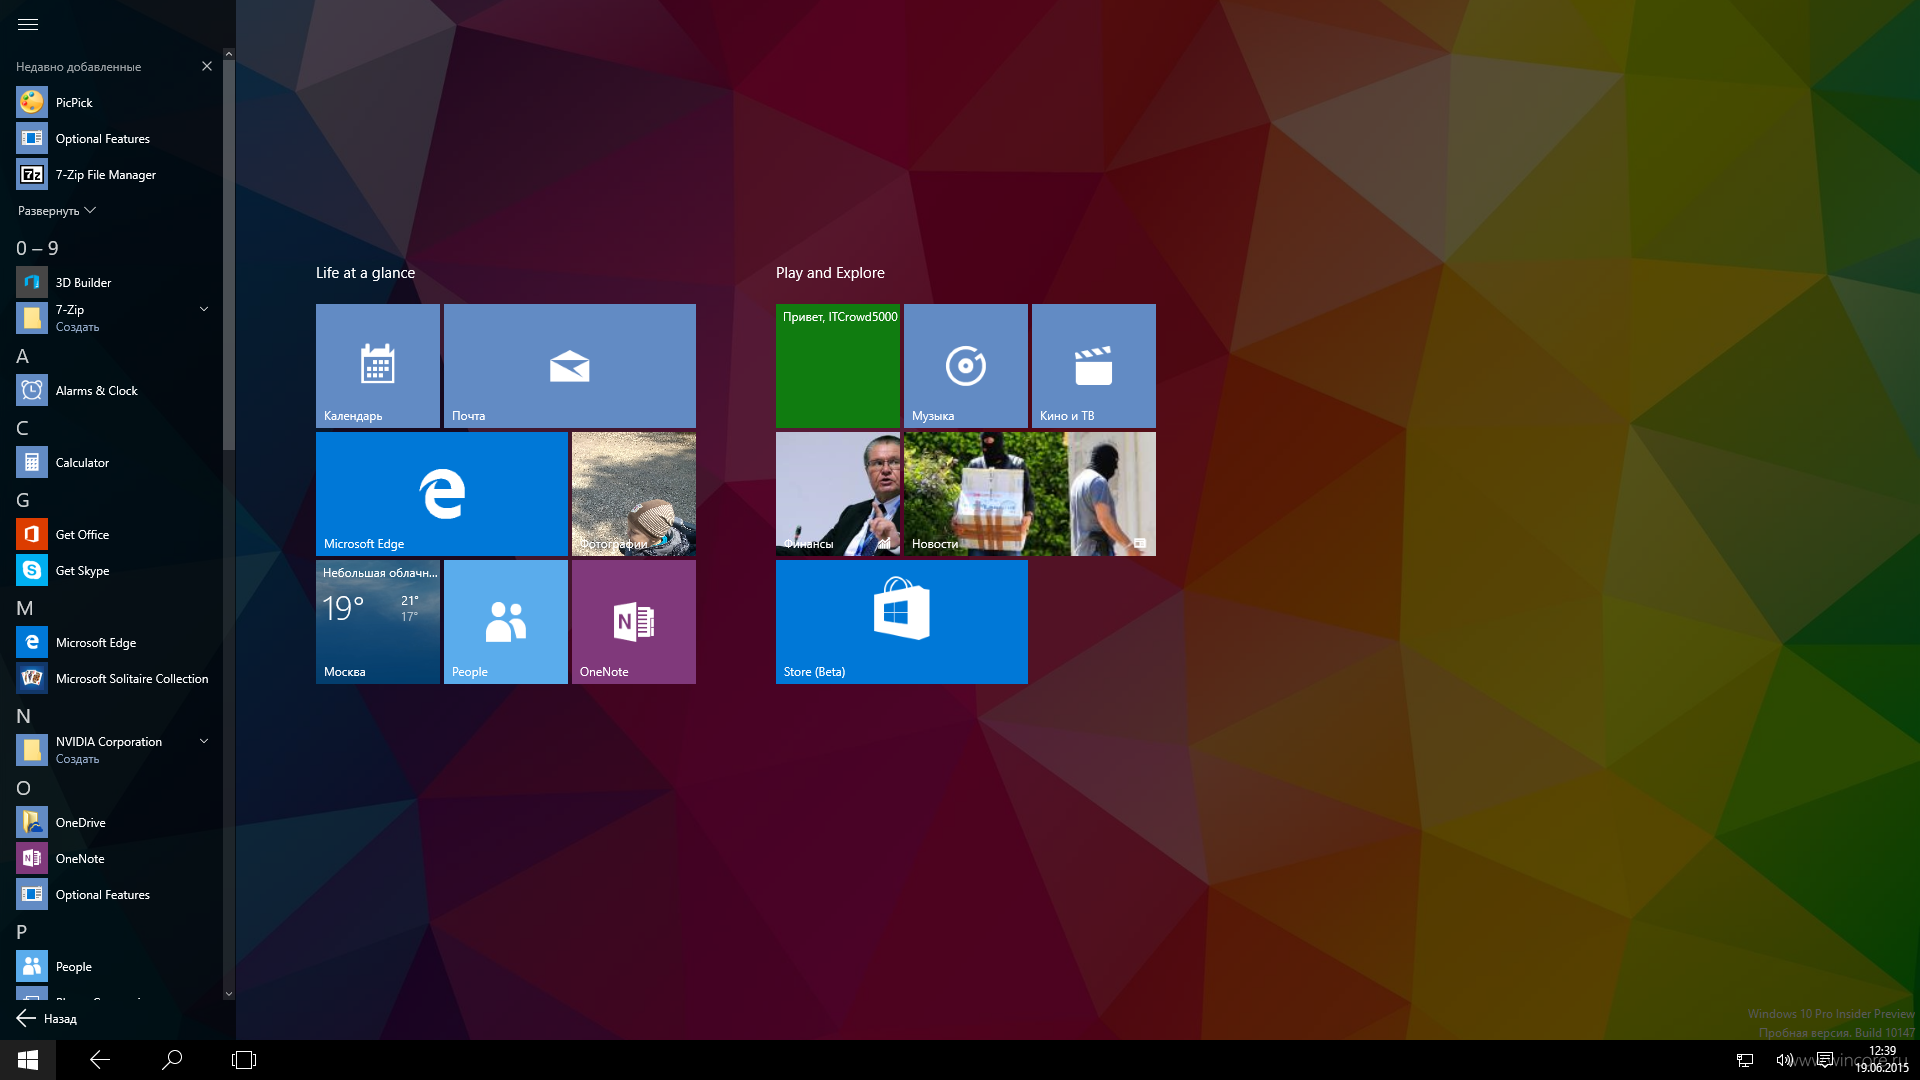1920x1080 pixels.
Task: Open the OneNote tile
Action: [634, 622]
